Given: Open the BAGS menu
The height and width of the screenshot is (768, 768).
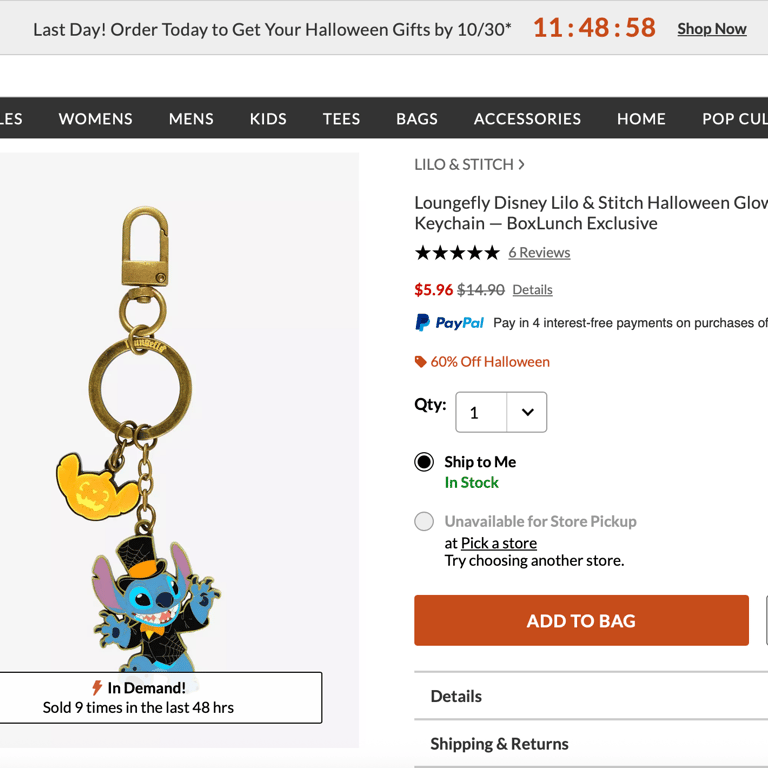Looking at the screenshot, I should (x=417, y=119).
